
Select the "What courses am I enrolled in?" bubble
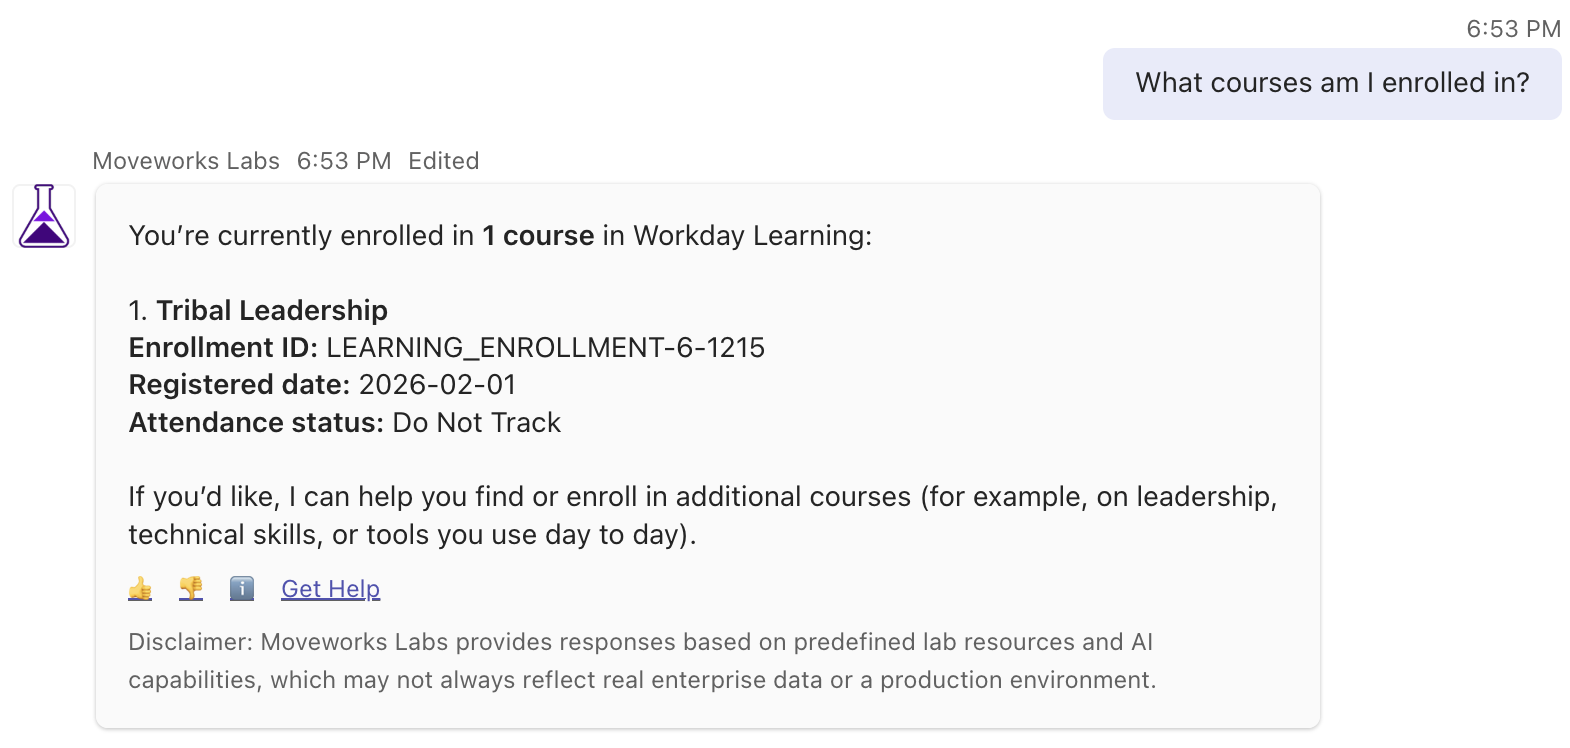[1331, 83]
